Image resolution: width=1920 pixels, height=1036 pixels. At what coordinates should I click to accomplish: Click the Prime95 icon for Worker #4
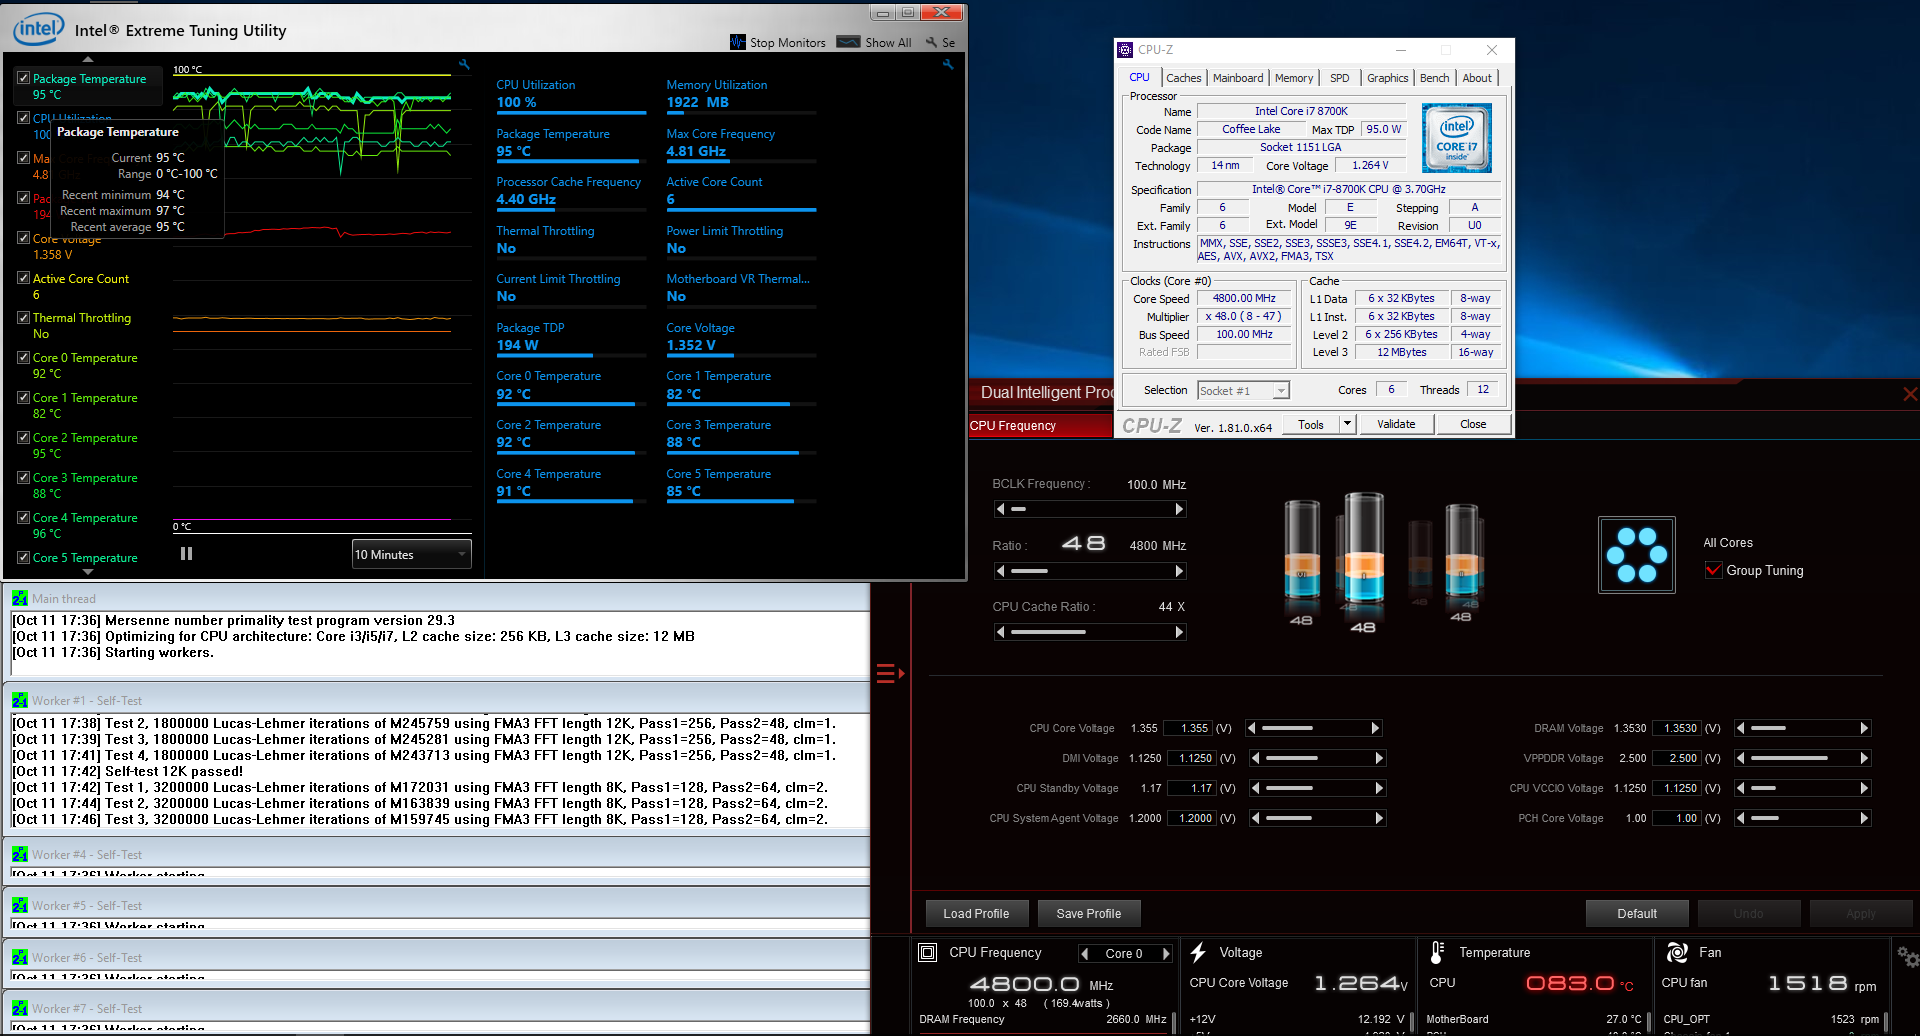[x=19, y=854]
